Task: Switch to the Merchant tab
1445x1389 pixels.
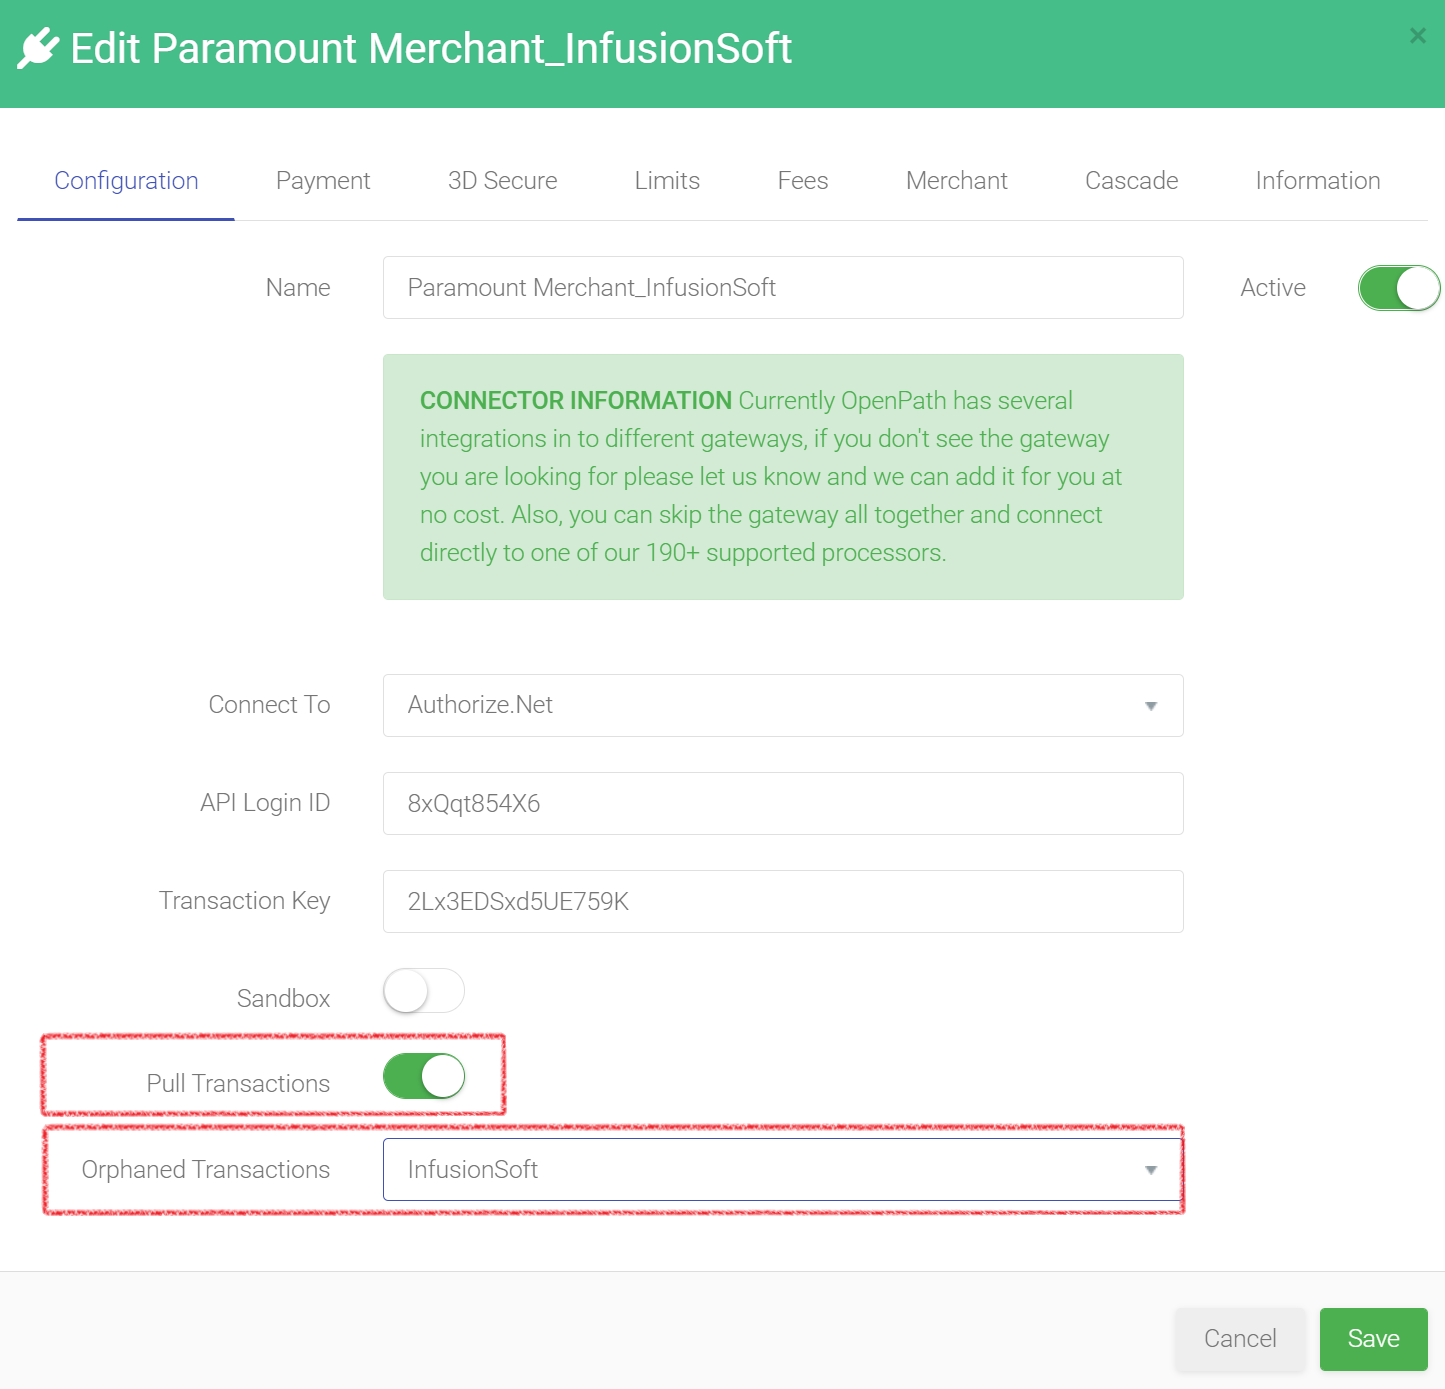Action: 957,181
